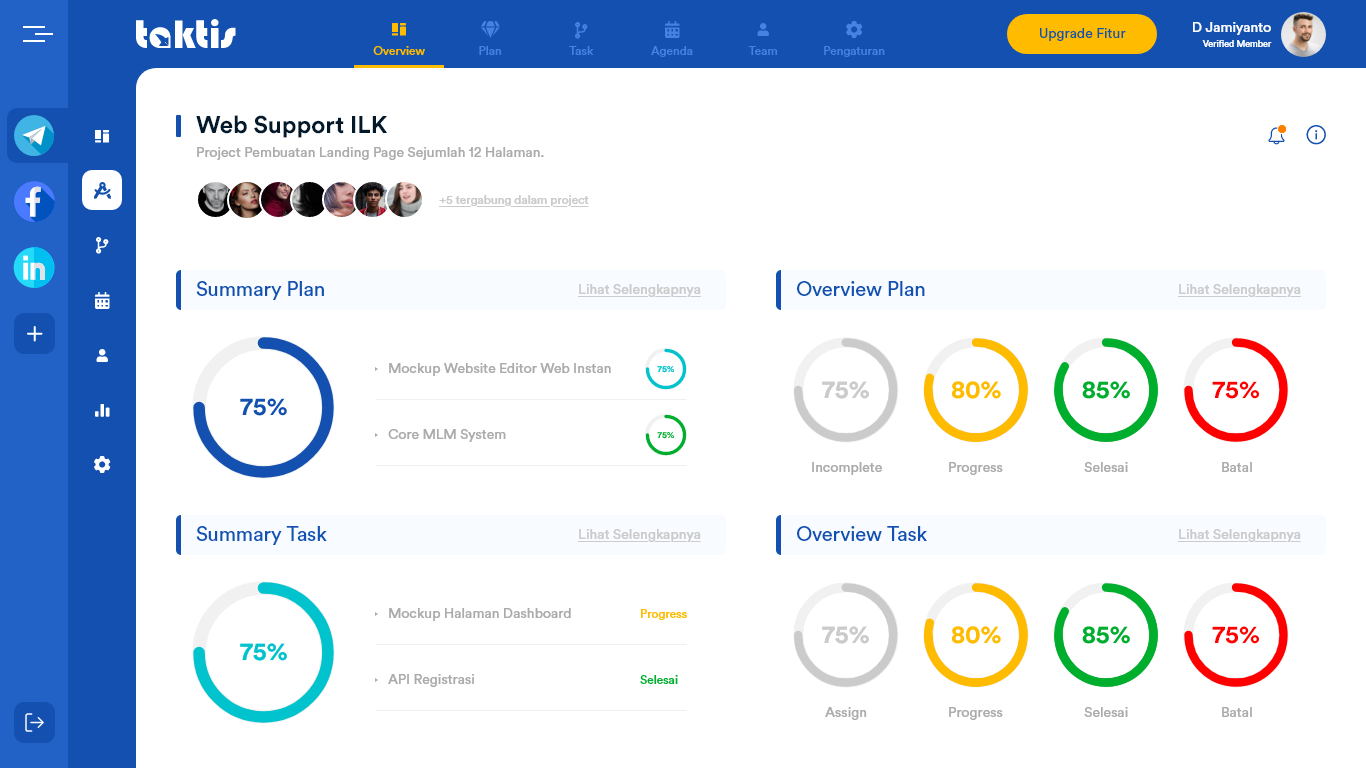The height and width of the screenshot is (768, 1366).
Task: Click the Overview Task Progress 80% ring
Action: point(976,635)
